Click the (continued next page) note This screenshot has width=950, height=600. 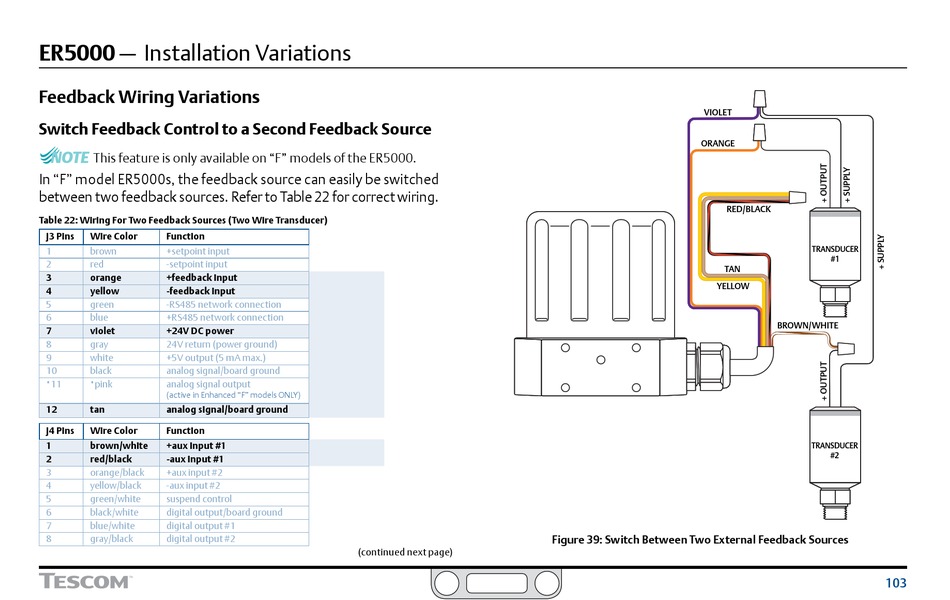[x=405, y=552]
